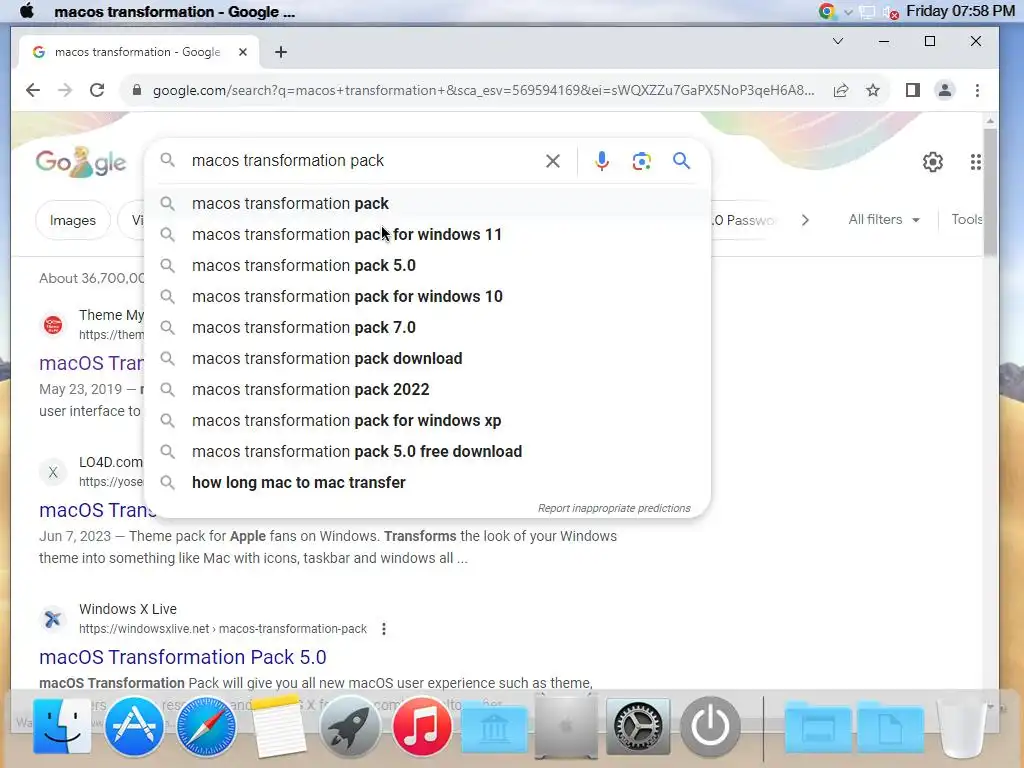Open macOS Transformation Pack 5.0 result
Screen dimensions: 1024x768
point(183,657)
